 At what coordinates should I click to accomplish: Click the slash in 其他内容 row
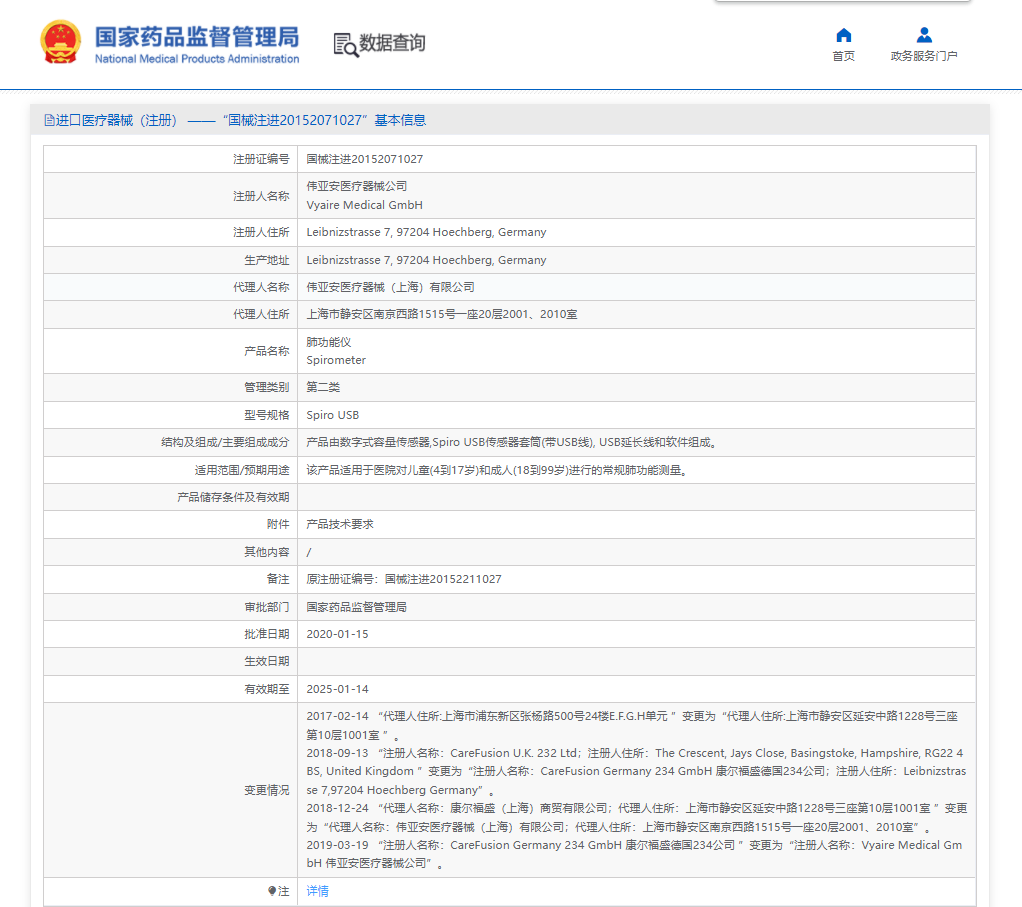coord(309,553)
